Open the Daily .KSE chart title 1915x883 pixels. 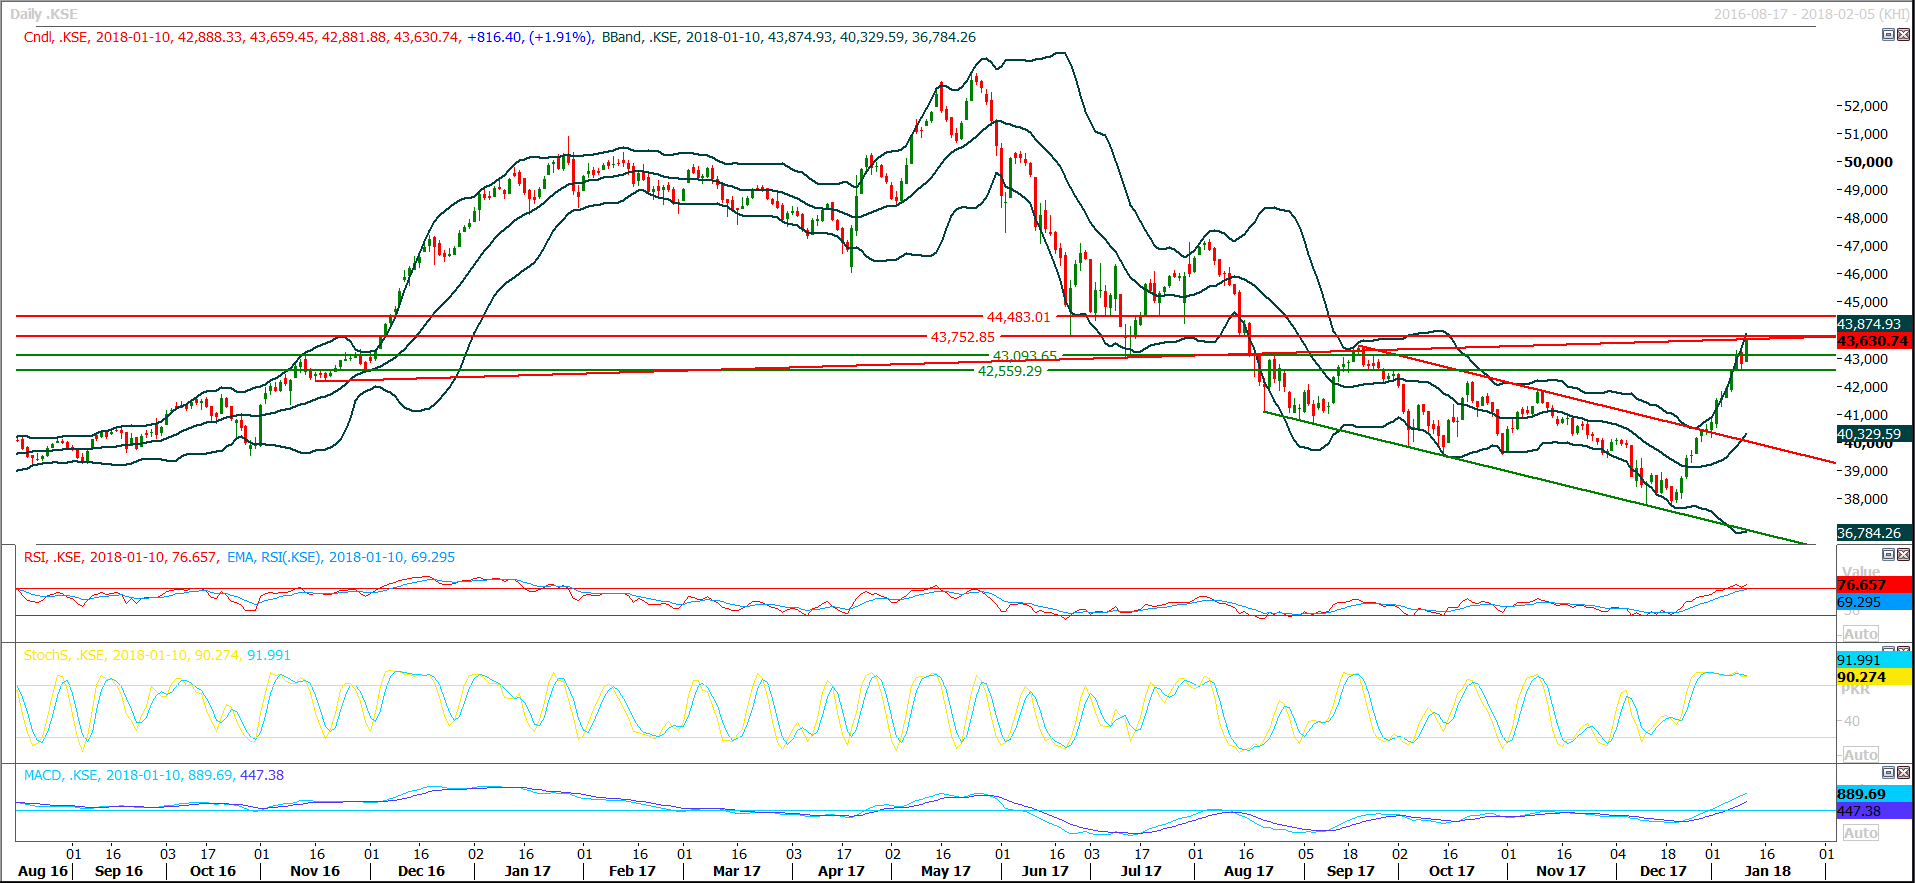[43, 14]
